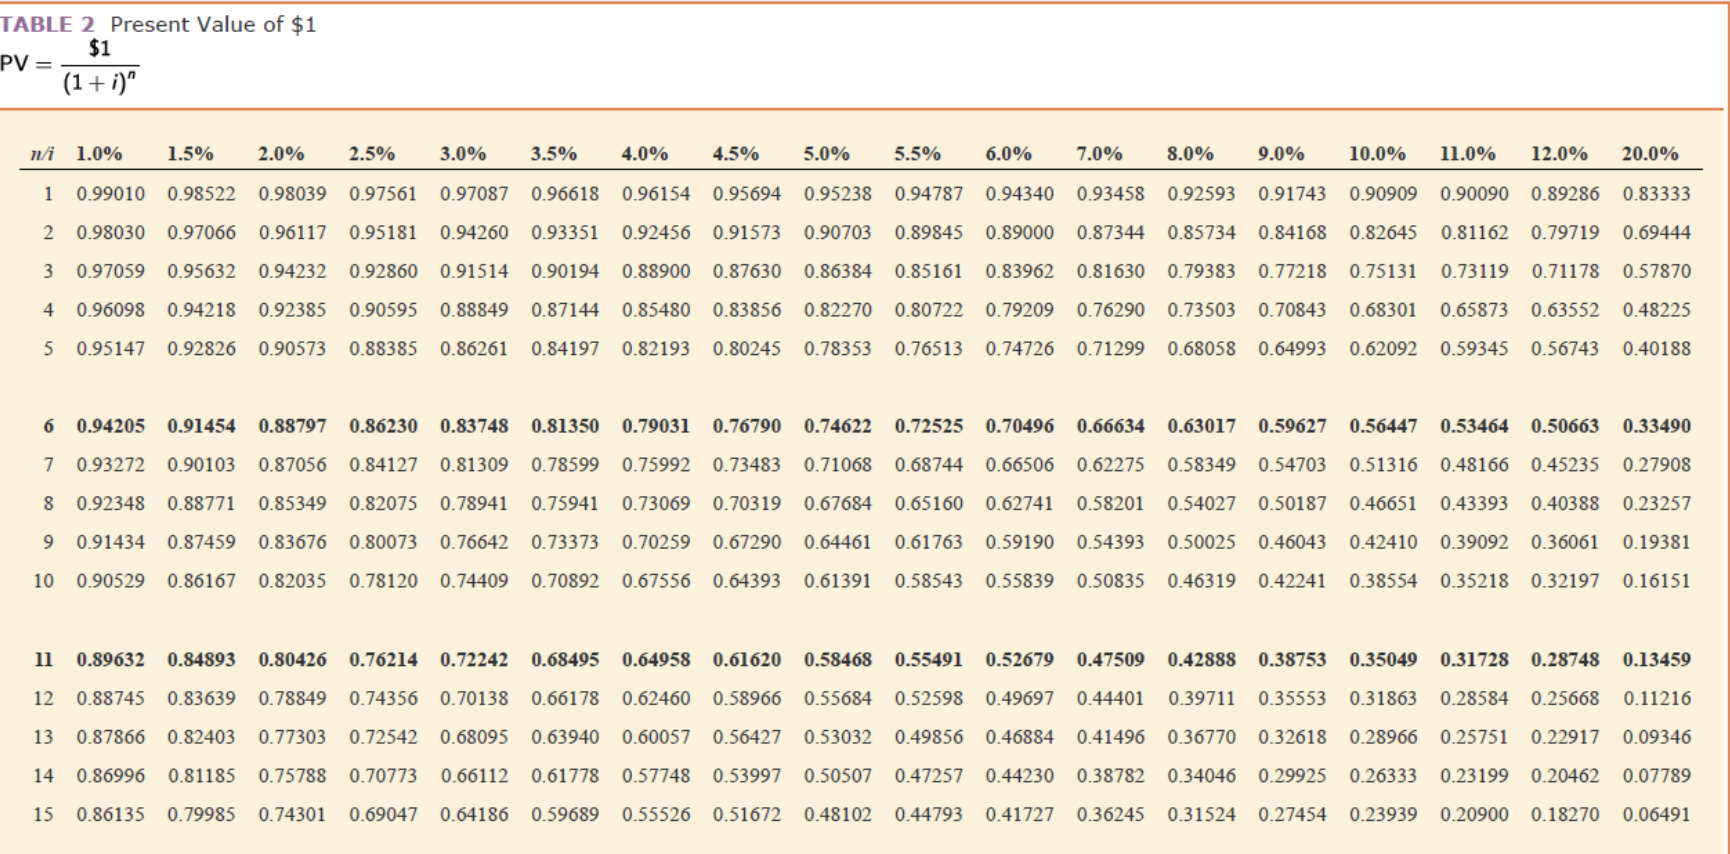Select the 3.5% column header
The image size is (1730, 854).
tap(553, 154)
